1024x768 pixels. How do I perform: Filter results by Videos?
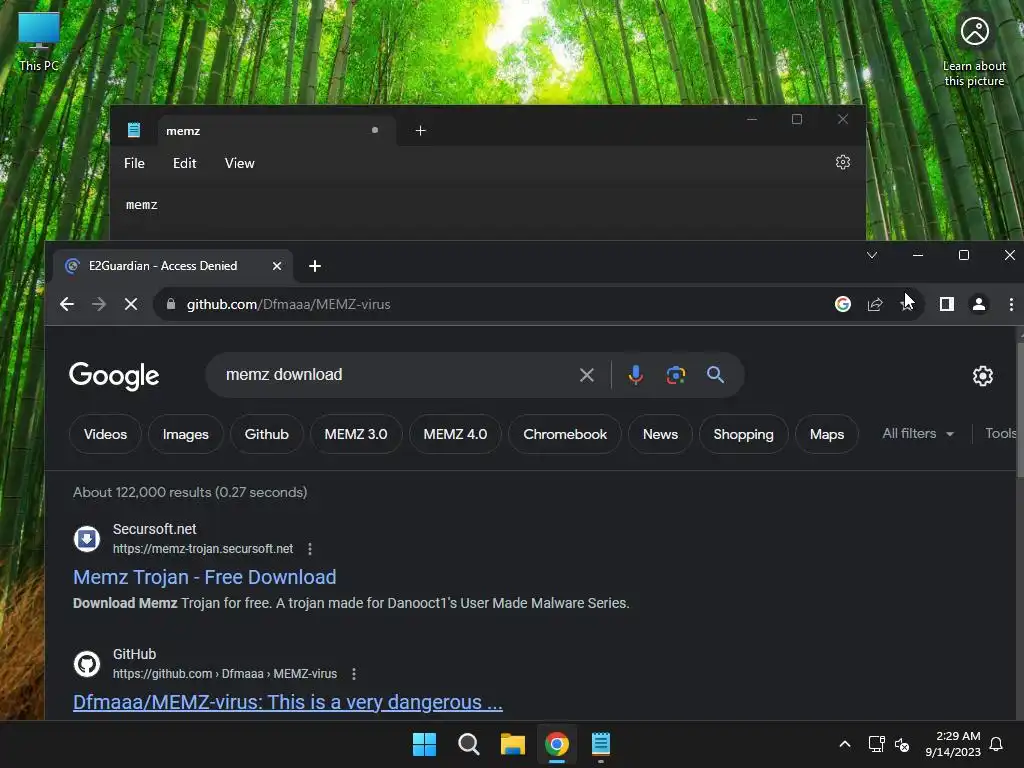coord(105,434)
